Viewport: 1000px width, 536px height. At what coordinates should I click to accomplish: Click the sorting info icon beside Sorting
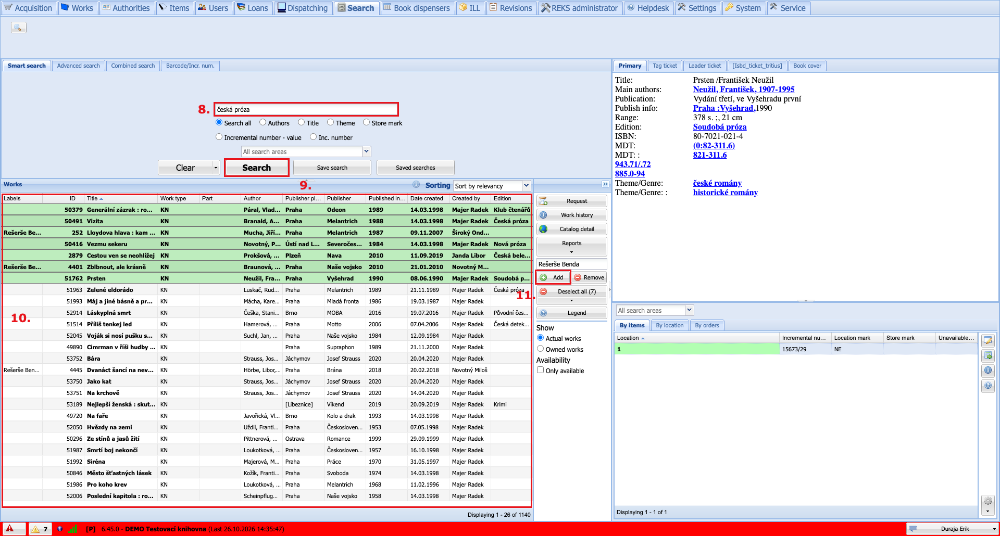(416, 186)
